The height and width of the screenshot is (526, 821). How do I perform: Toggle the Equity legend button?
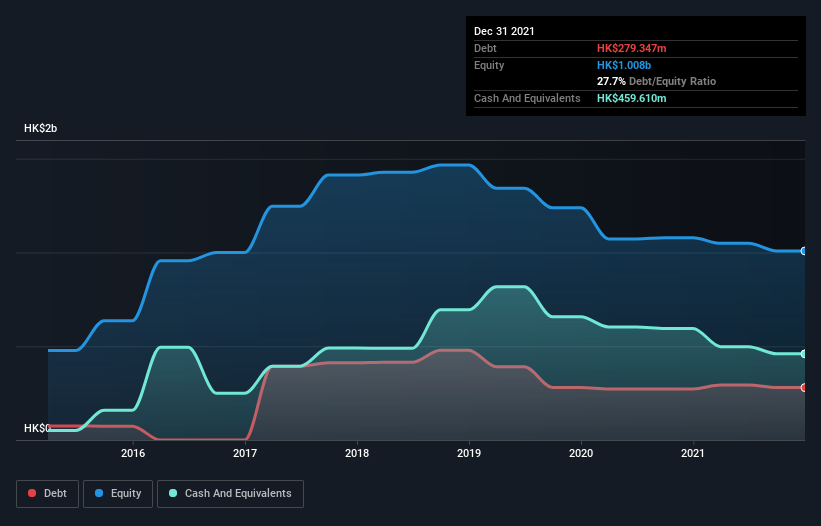(x=118, y=494)
